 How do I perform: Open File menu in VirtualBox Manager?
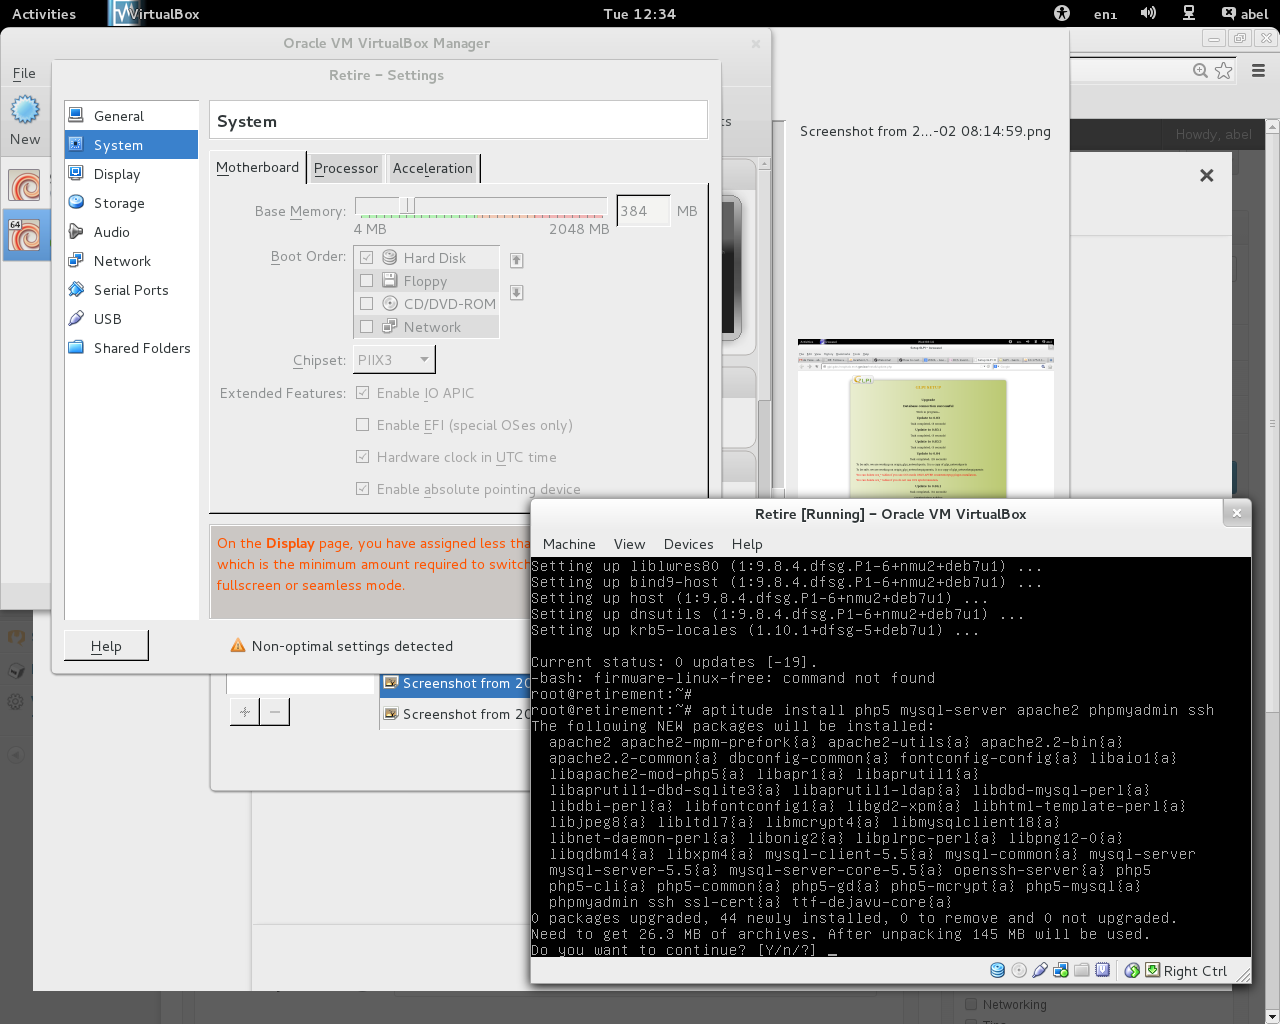click(24, 73)
